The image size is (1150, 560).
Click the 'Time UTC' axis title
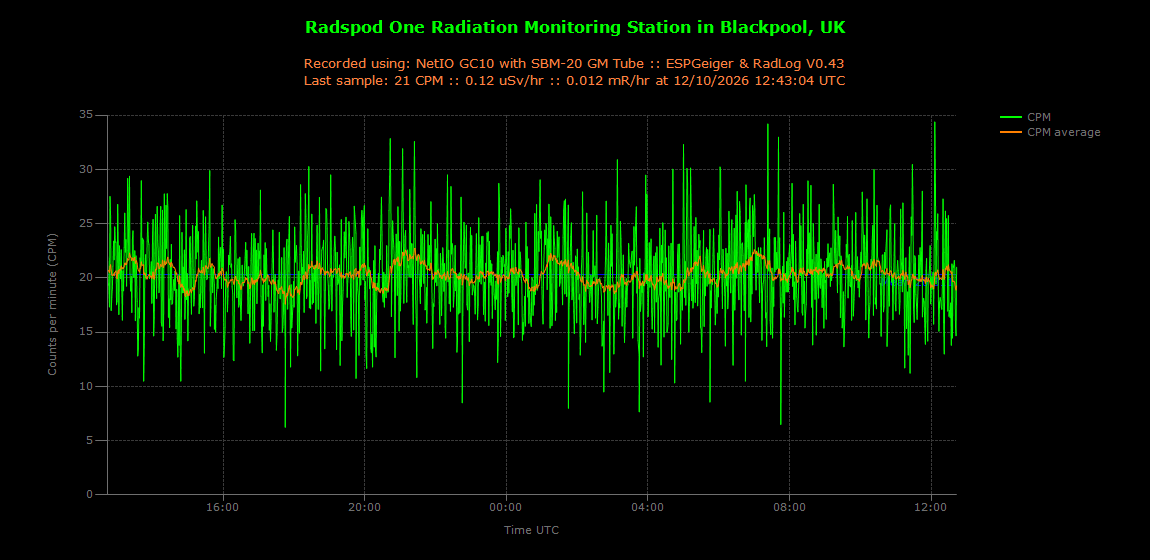(x=531, y=529)
